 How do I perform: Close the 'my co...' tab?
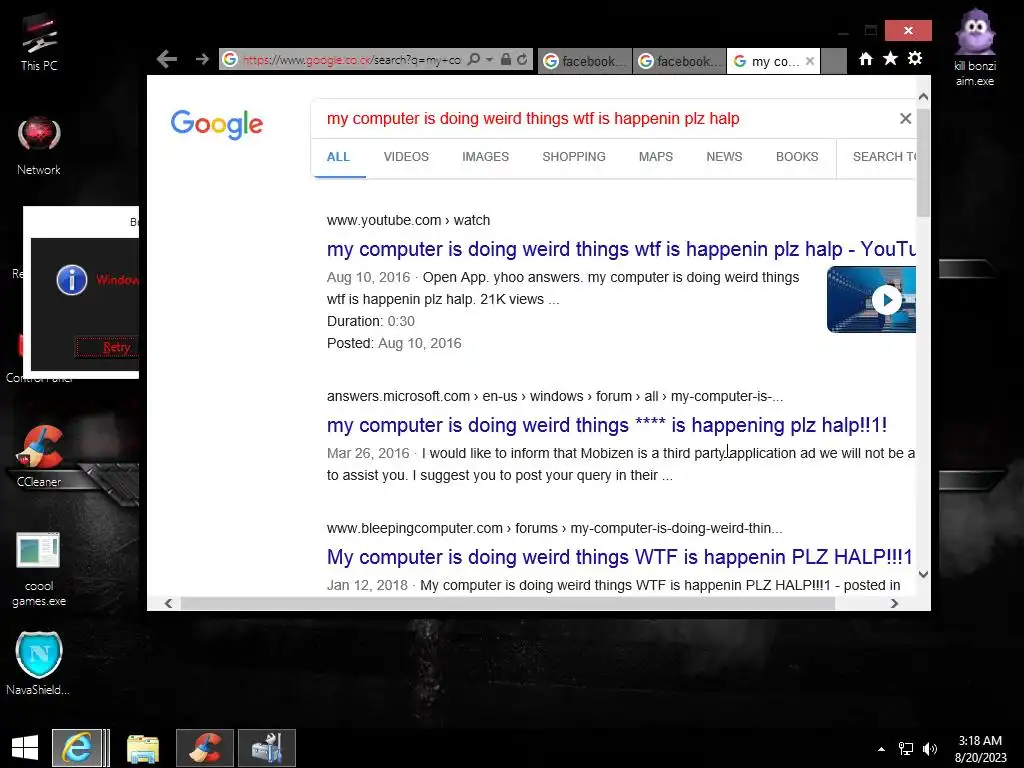click(x=810, y=61)
